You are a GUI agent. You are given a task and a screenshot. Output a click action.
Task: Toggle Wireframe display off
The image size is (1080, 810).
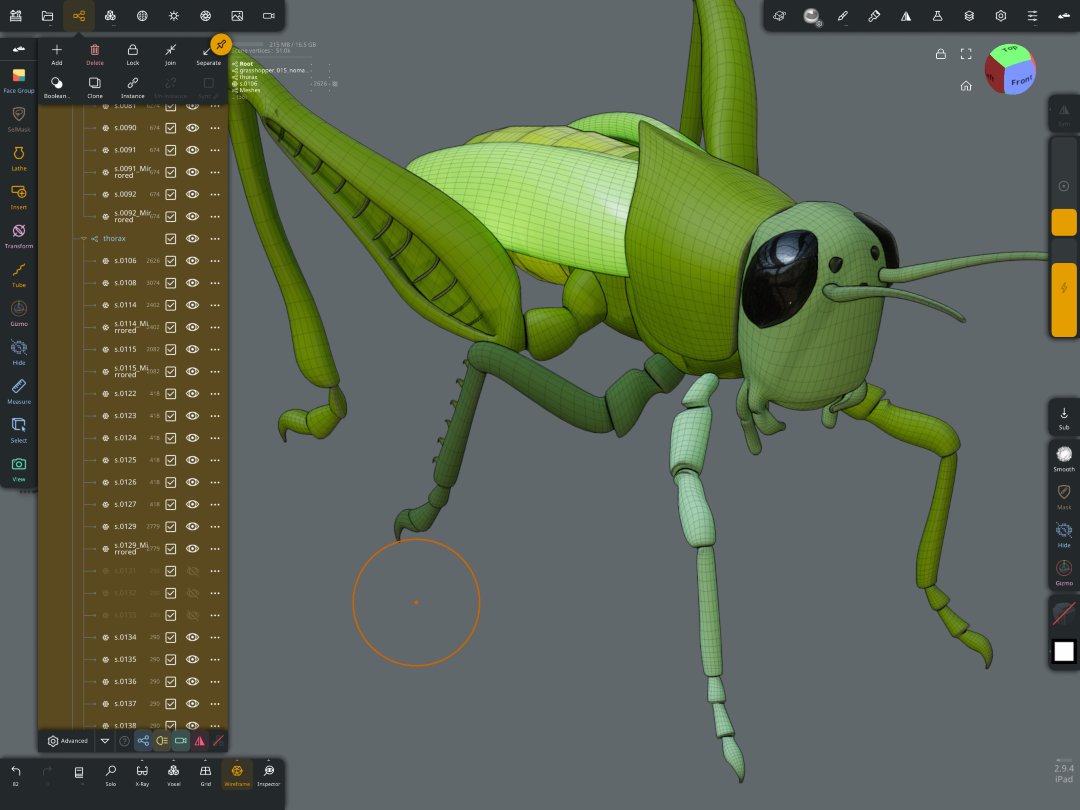click(237, 774)
